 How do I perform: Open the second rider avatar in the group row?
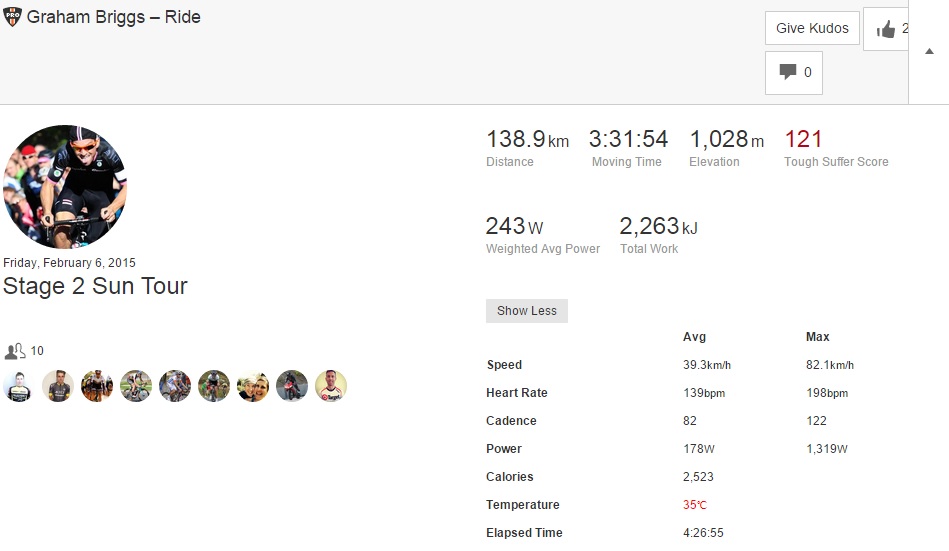tap(58, 386)
